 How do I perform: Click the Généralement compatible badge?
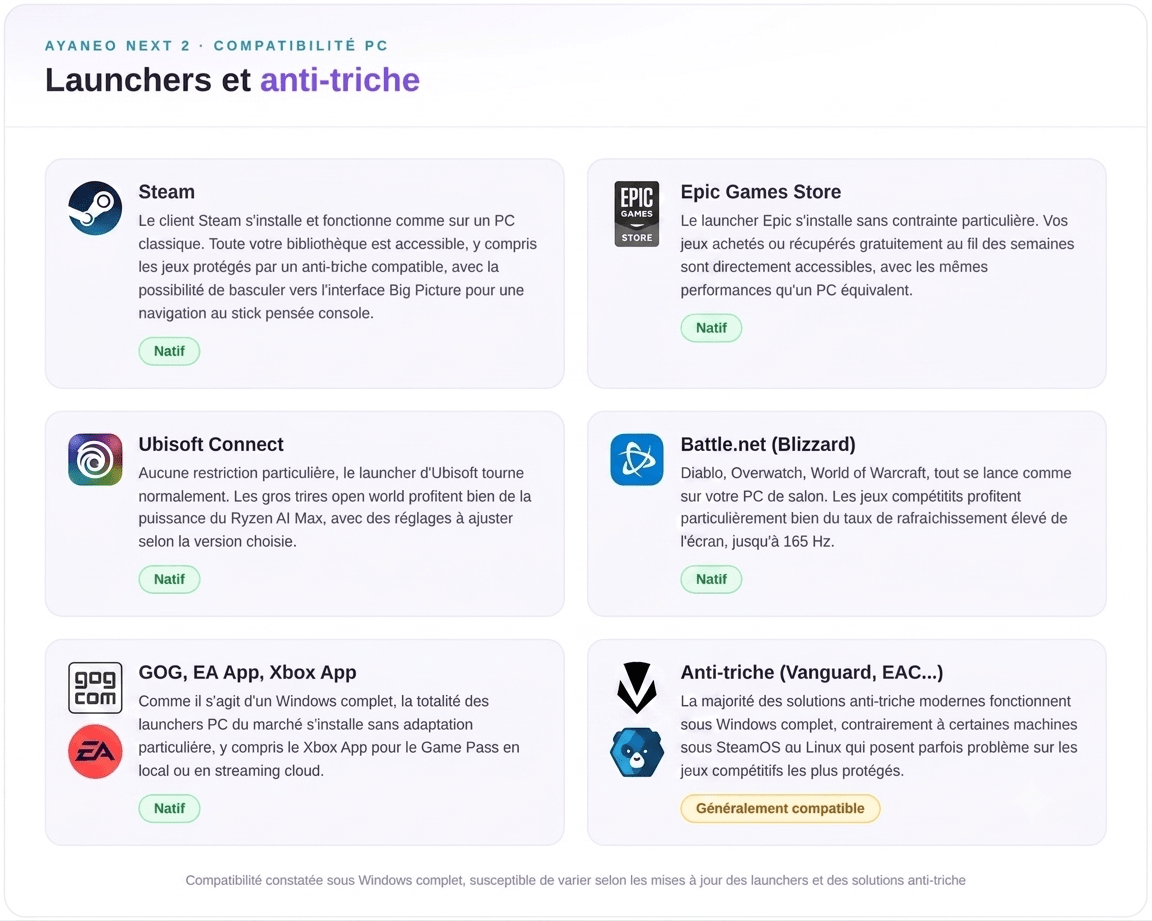point(780,809)
